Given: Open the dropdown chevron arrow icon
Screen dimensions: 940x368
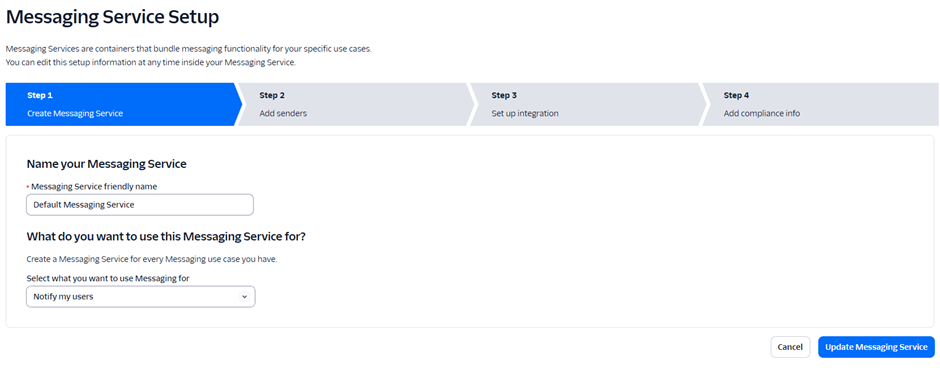Looking at the screenshot, I should (244, 297).
